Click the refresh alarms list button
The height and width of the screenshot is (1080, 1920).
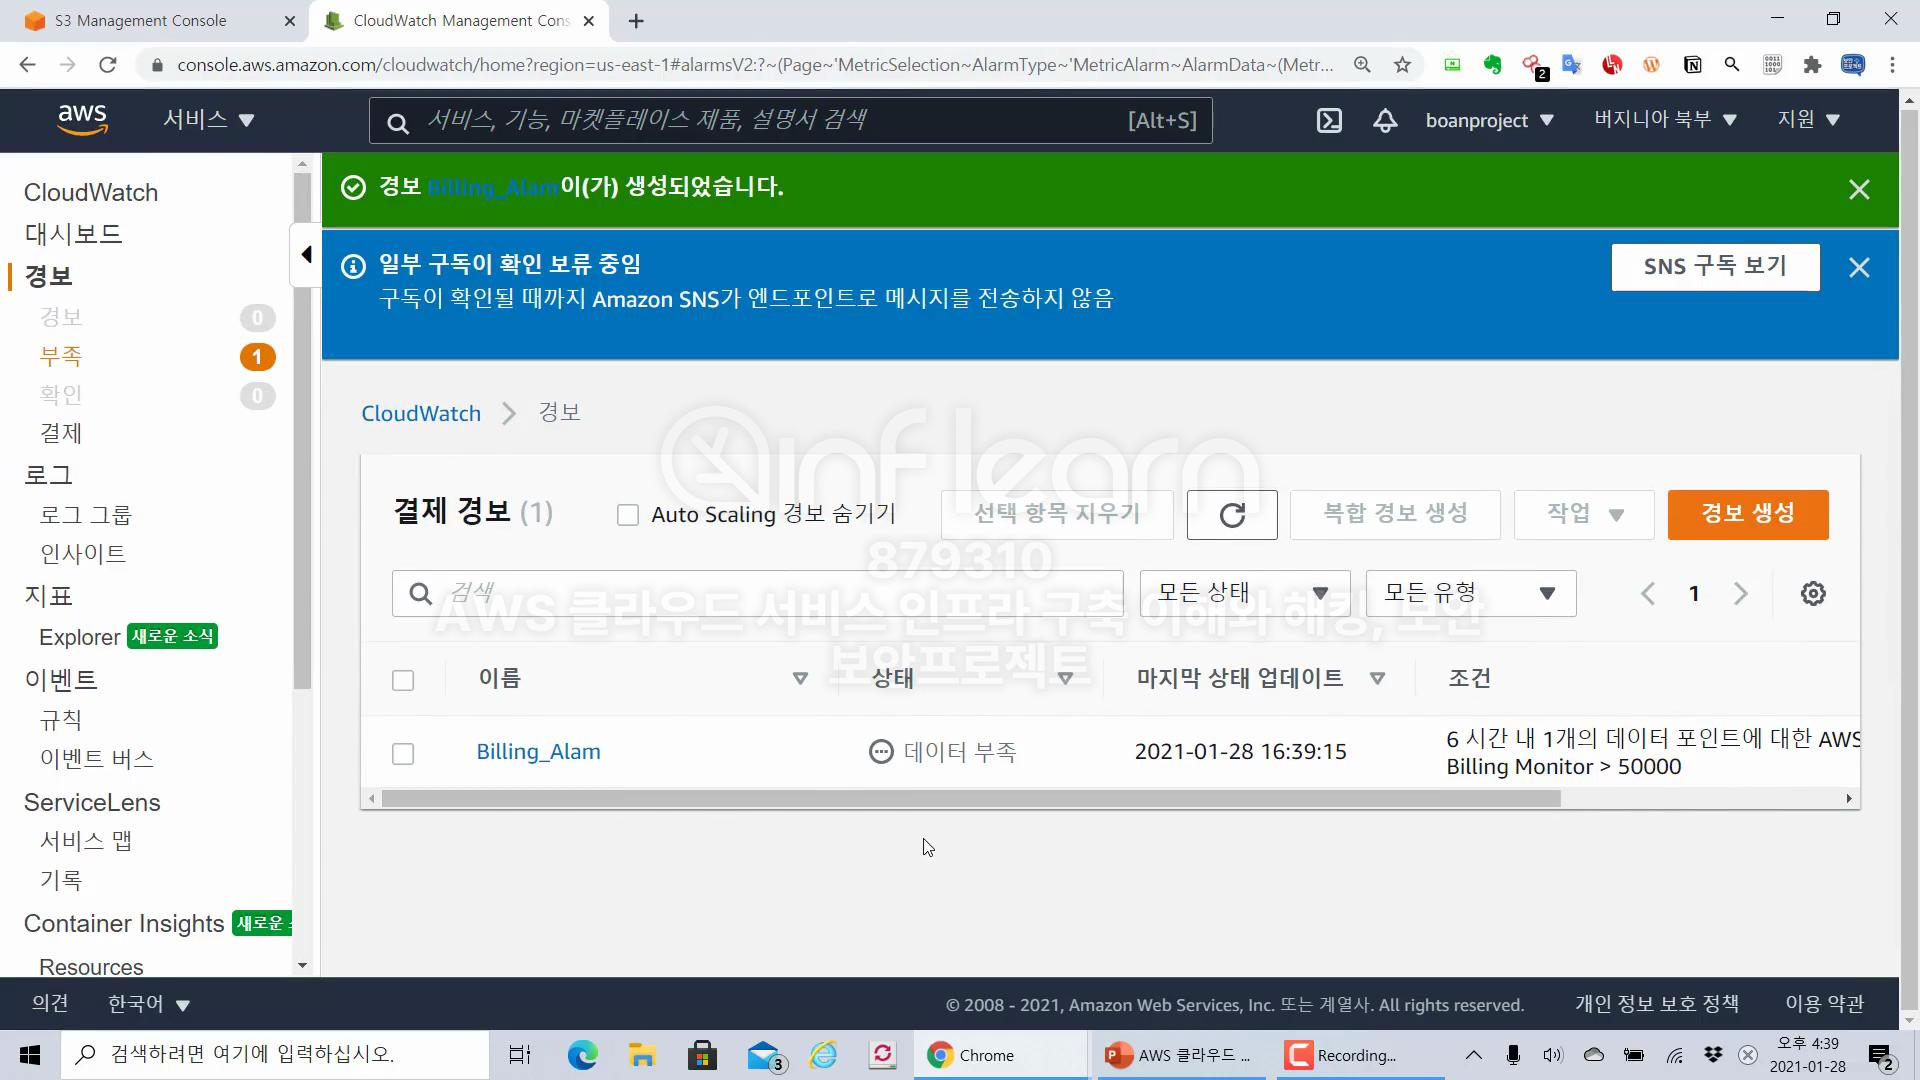1232,515
